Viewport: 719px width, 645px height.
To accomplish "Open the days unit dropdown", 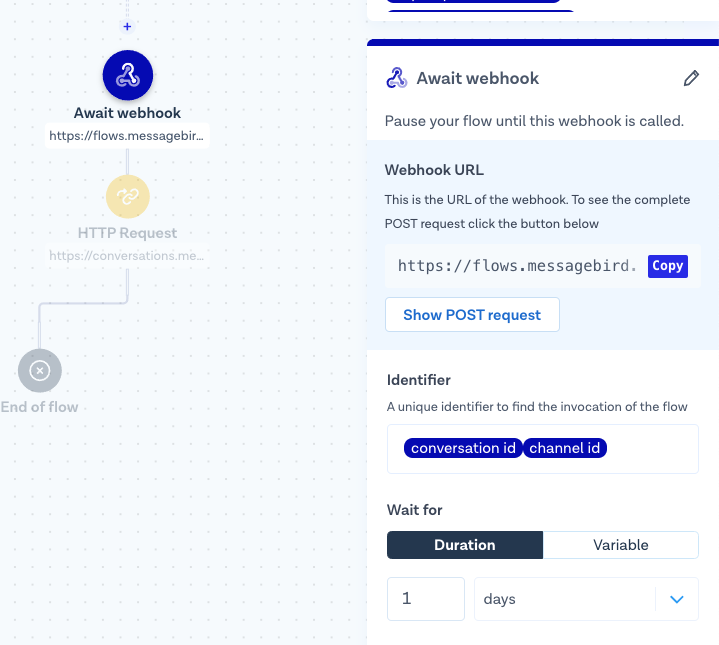I will pyautogui.click(x=564, y=599).
